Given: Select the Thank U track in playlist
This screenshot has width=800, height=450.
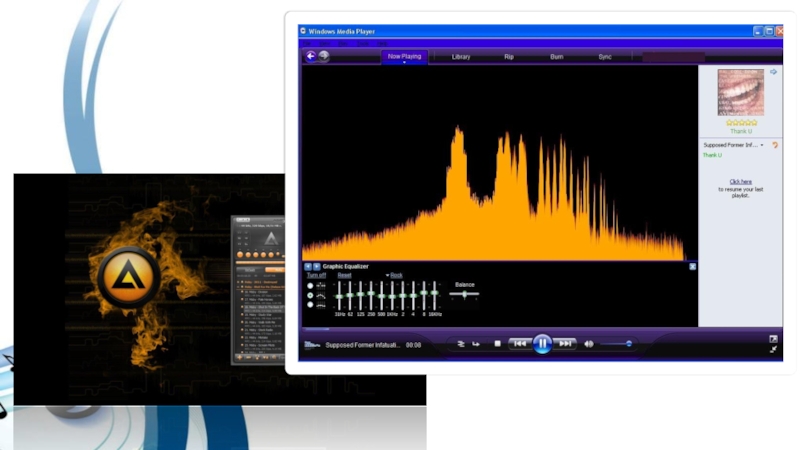Looking at the screenshot, I should (712, 155).
